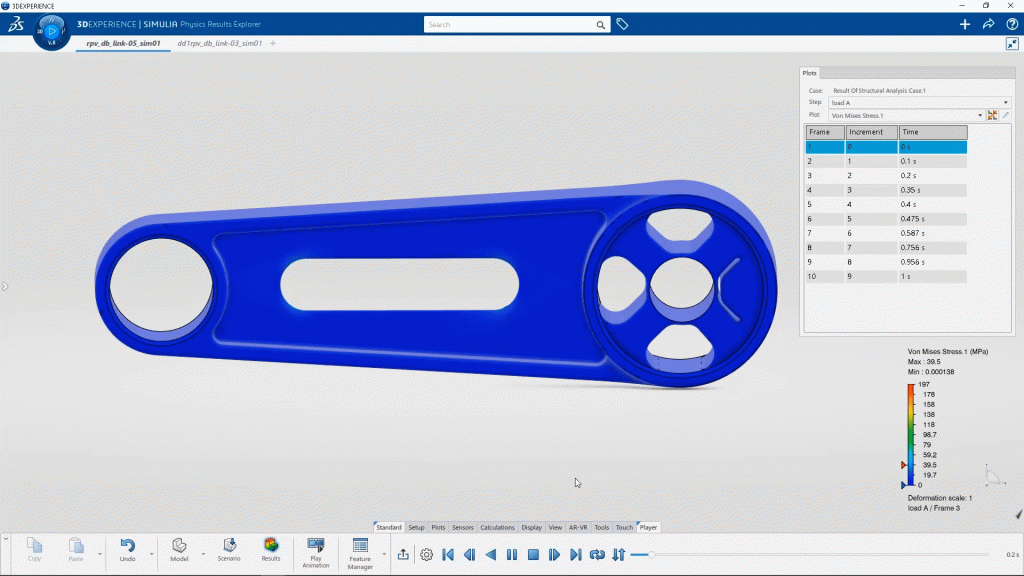Switch to the Sensors tab
The image size is (1024, 576).
tap(463, 527)
